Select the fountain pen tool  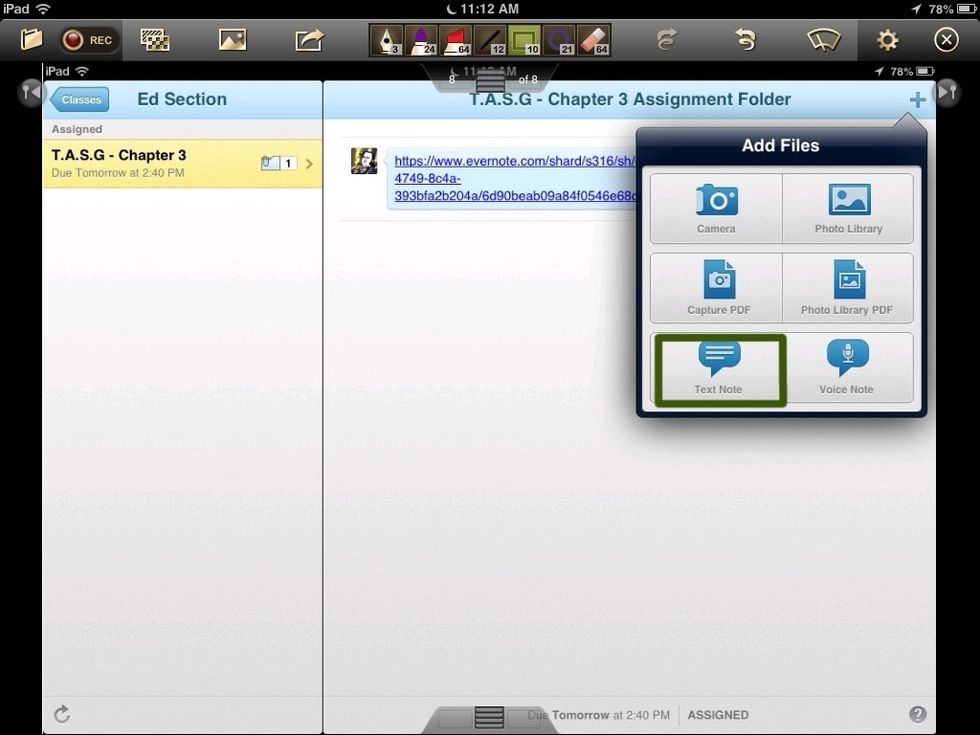click(387, 40)
